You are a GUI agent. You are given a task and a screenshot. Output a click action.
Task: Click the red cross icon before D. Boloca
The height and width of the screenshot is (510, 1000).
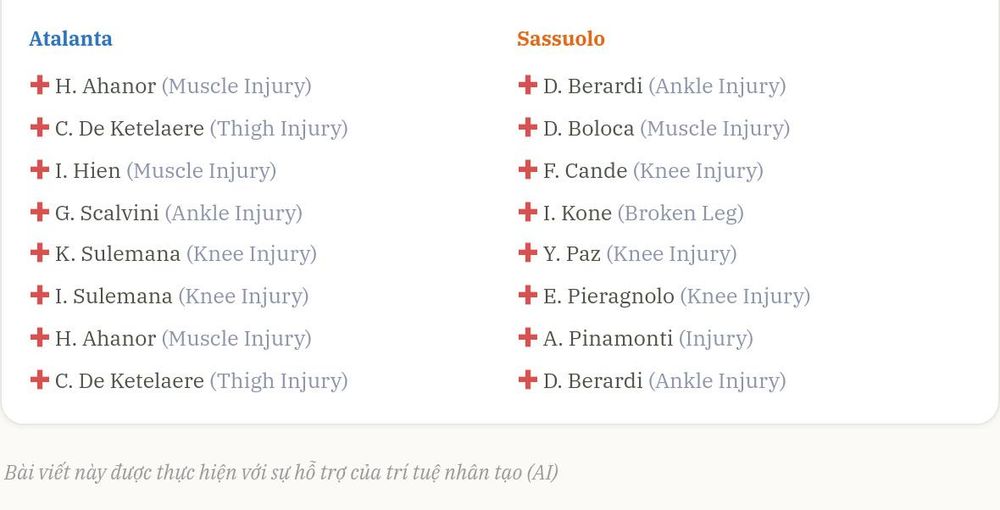click(x=527, y=128)
